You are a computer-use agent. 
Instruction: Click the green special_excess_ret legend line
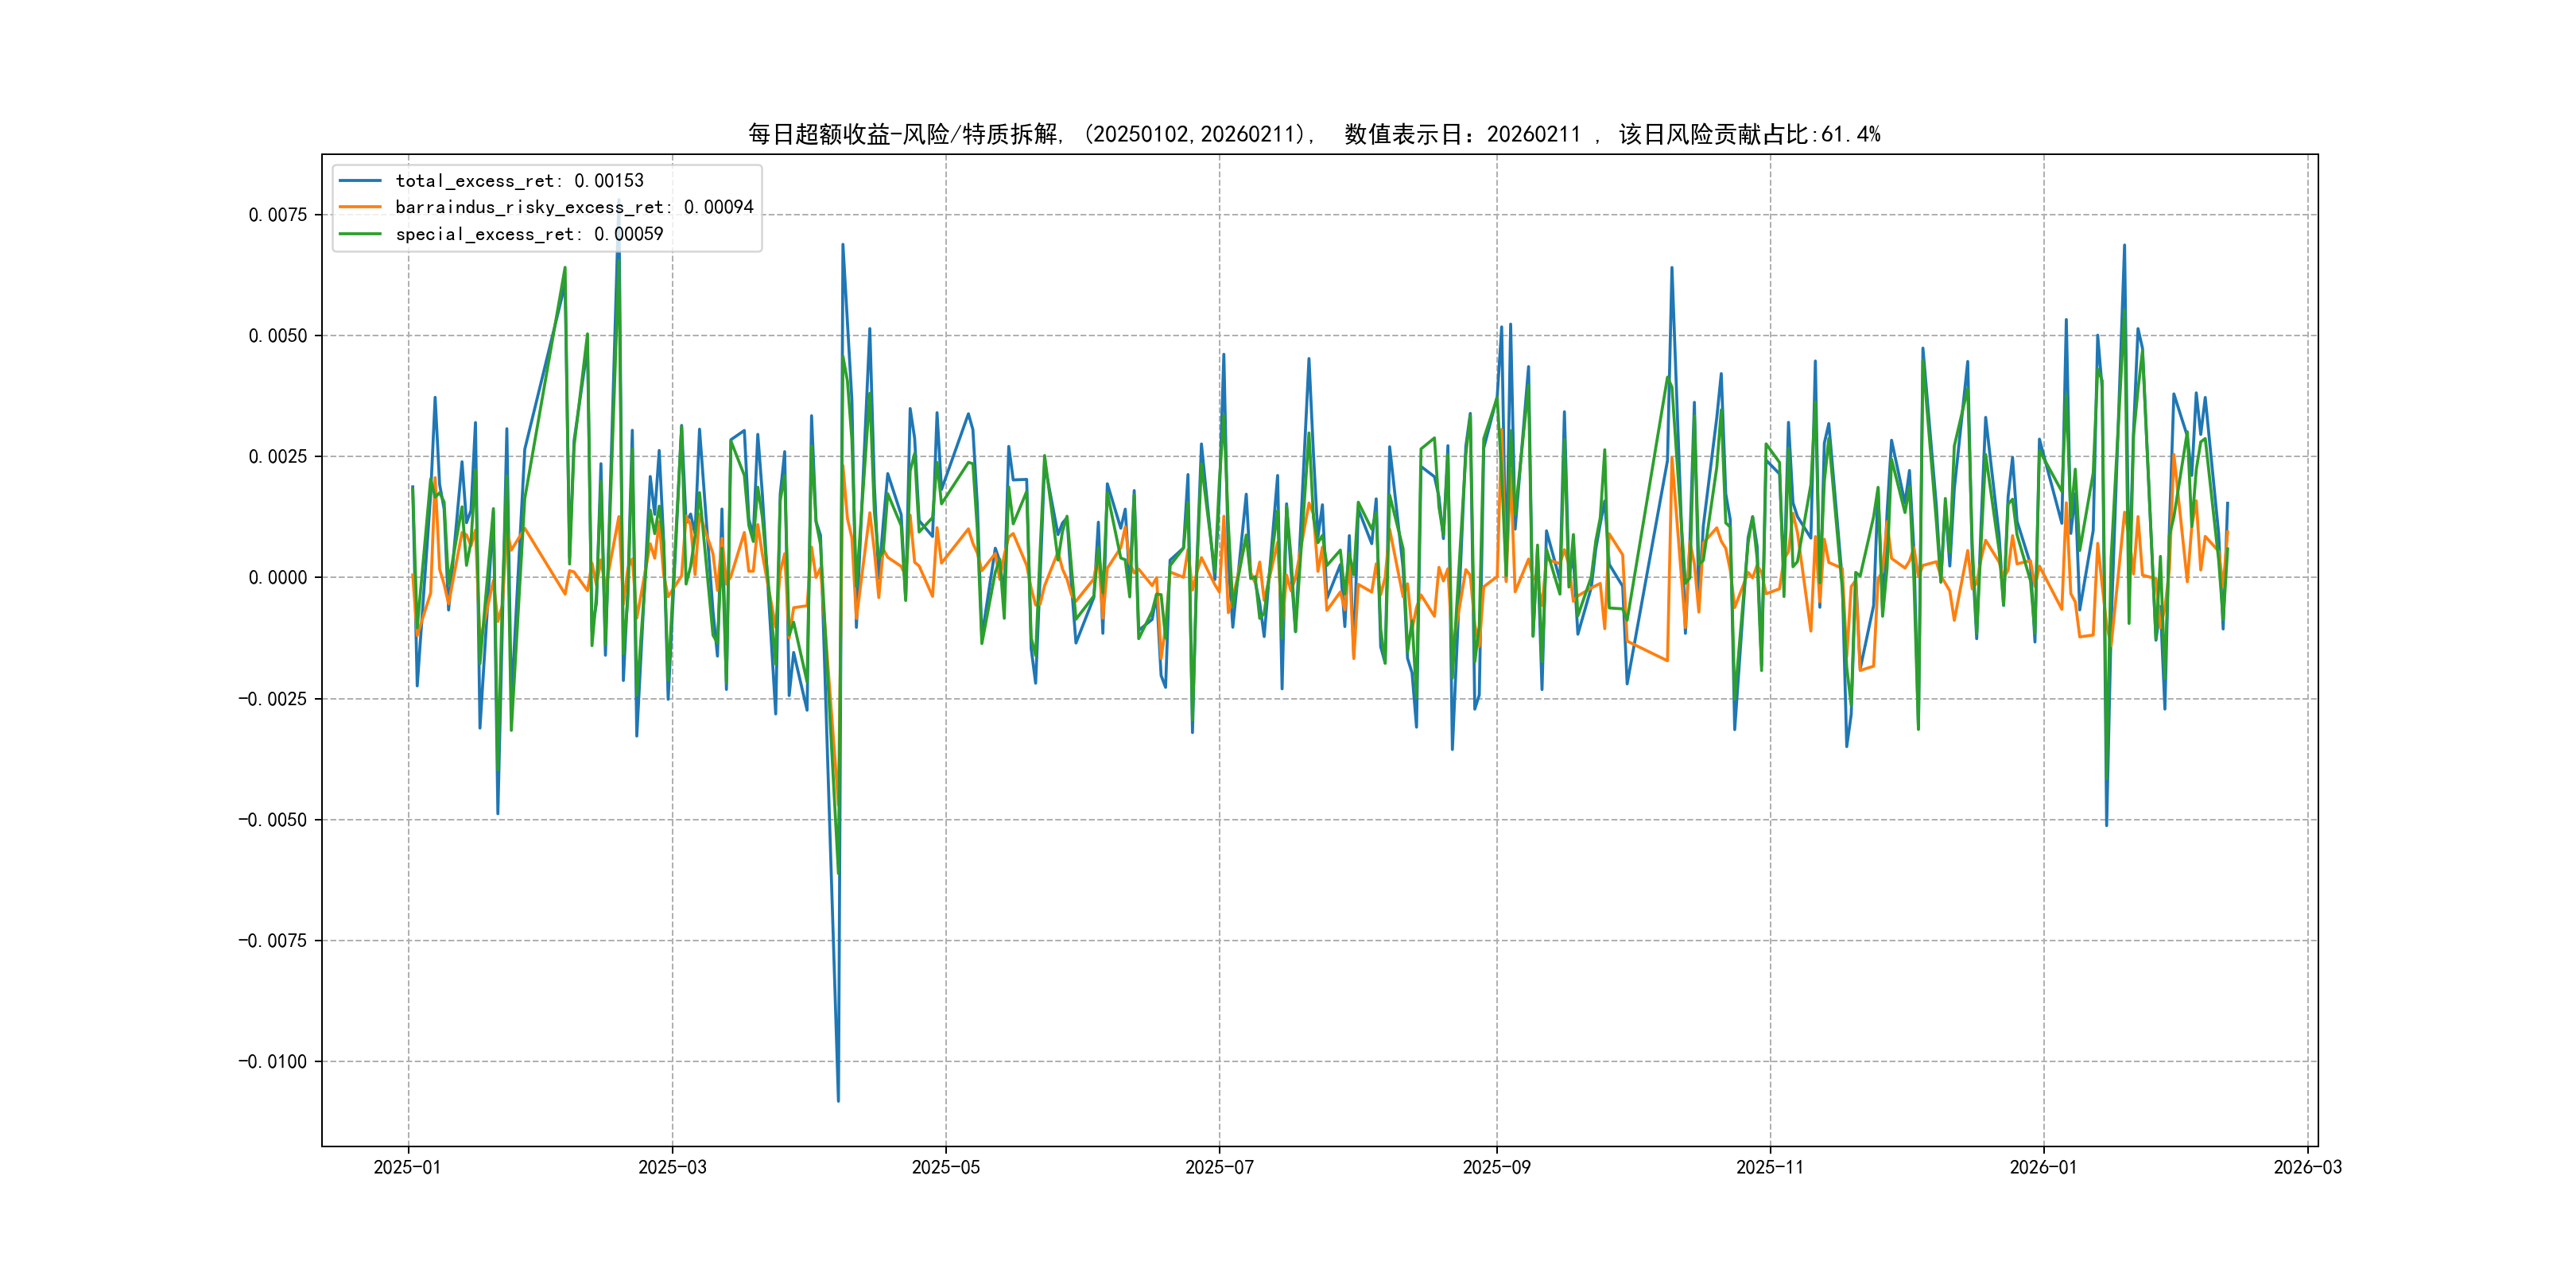click(360, 234)
